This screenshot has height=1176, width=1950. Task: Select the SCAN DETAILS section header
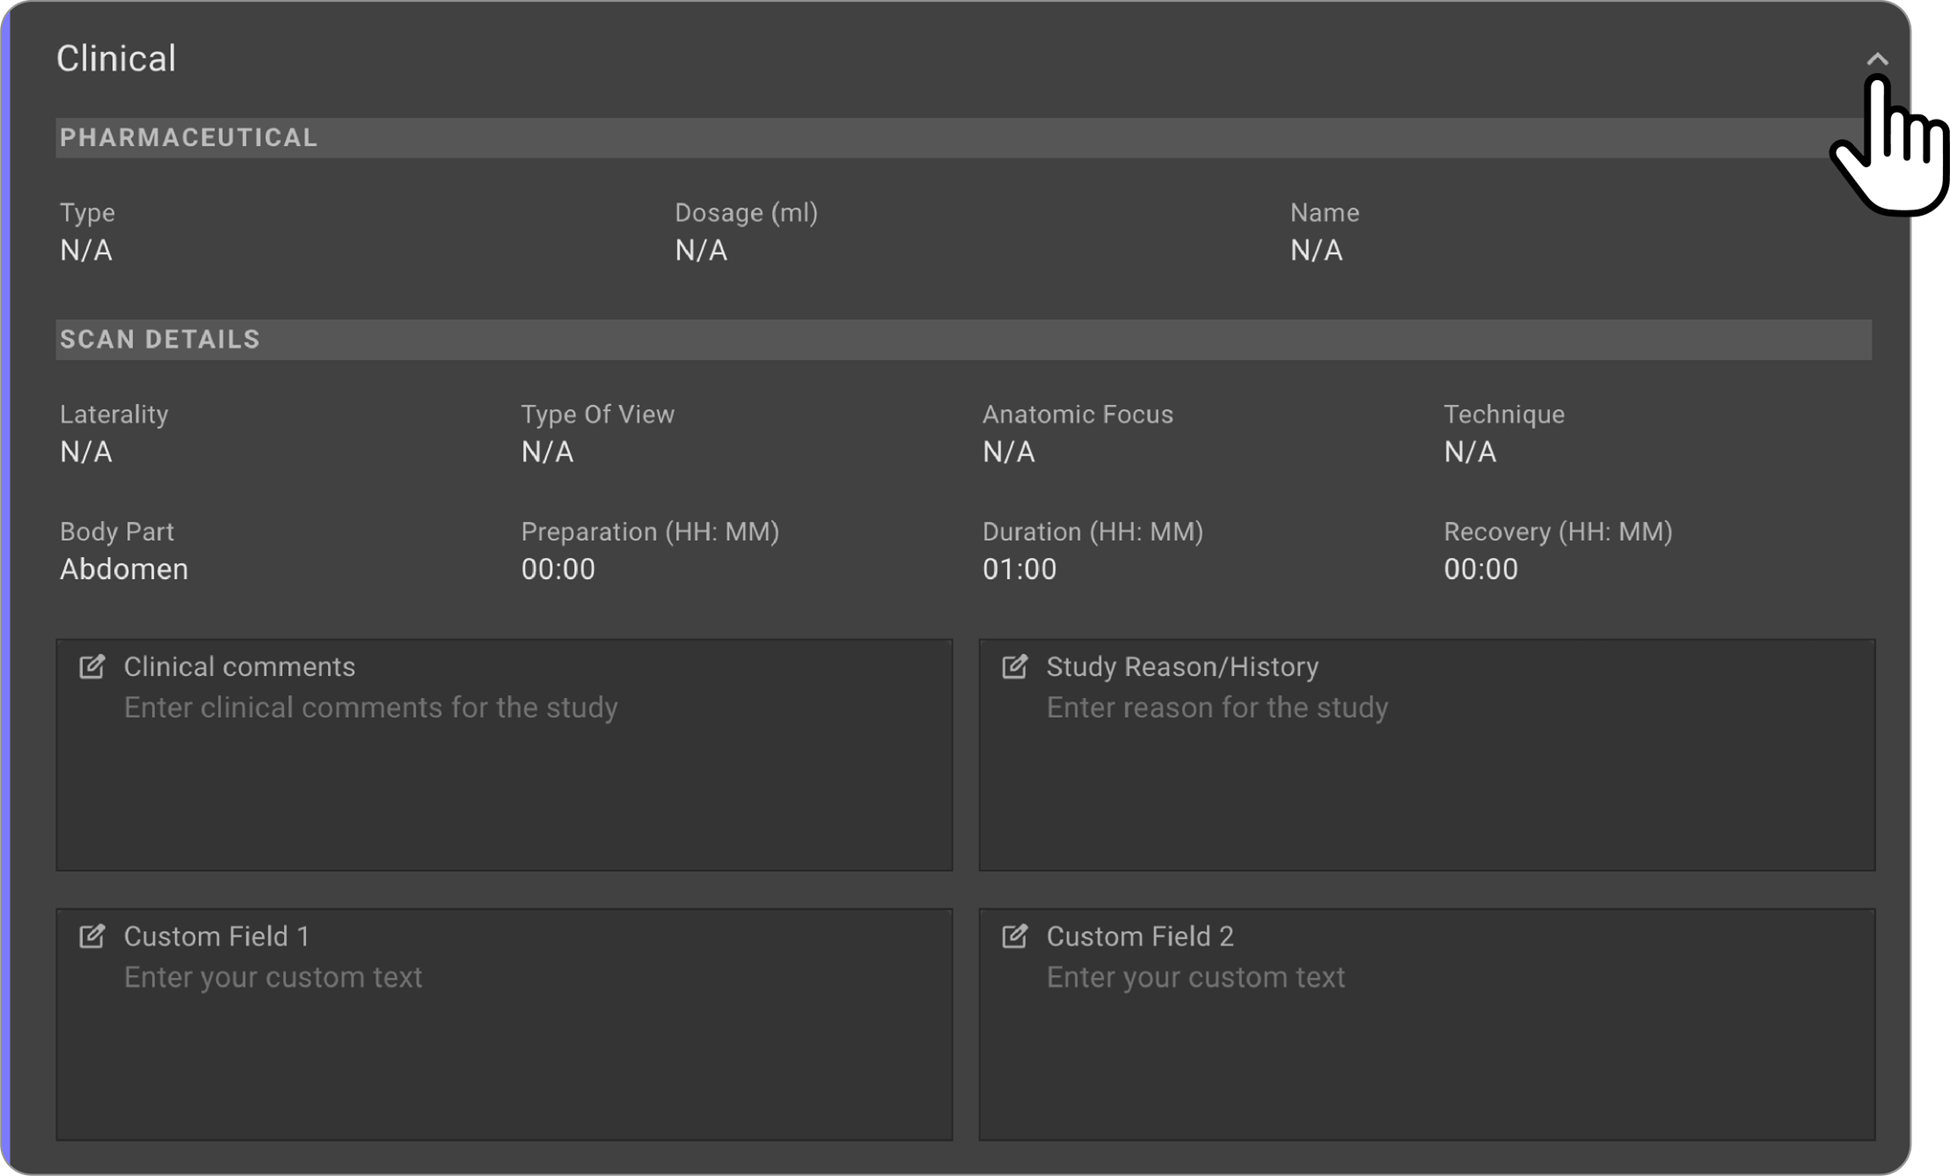tap(159, 339)
